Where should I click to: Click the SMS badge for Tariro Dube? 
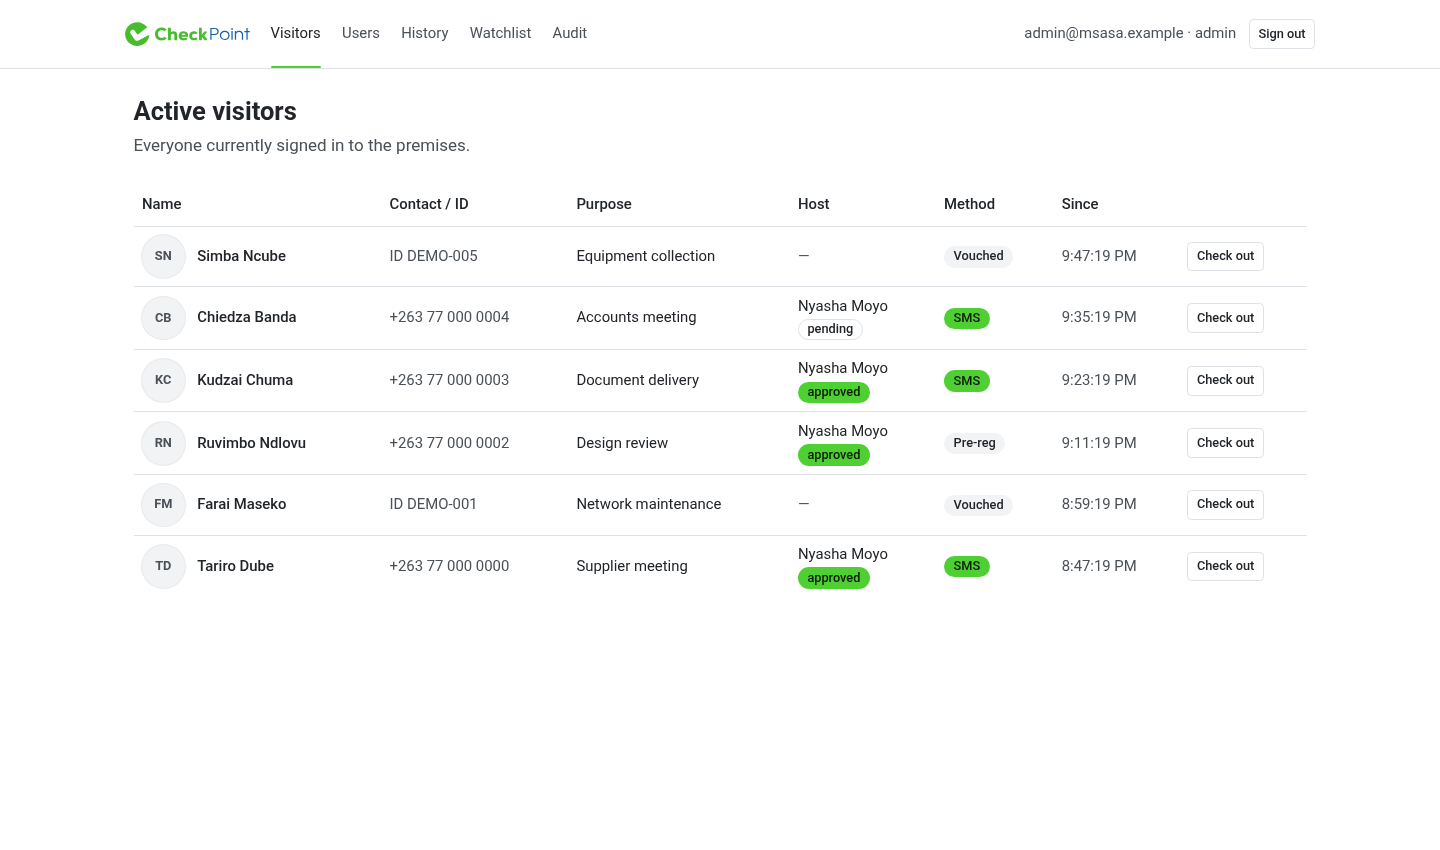967,566
